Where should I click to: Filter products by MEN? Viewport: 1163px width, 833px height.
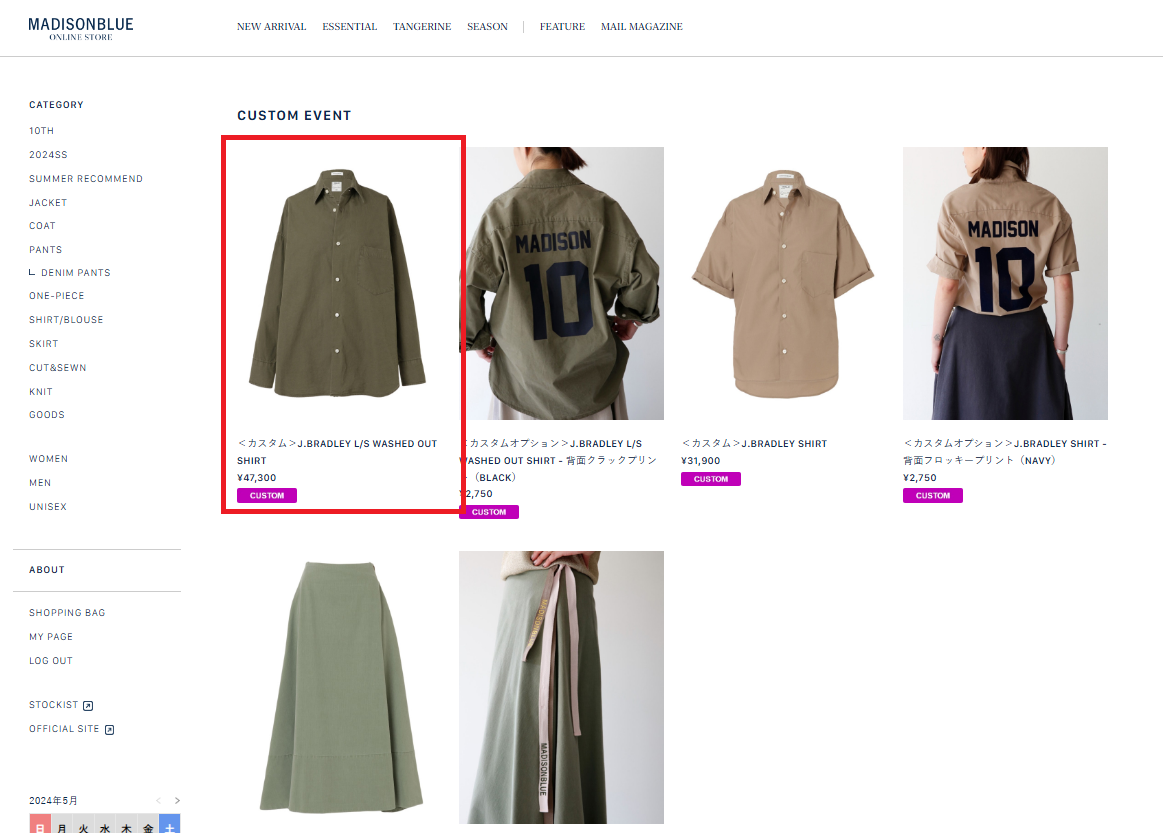40,483
